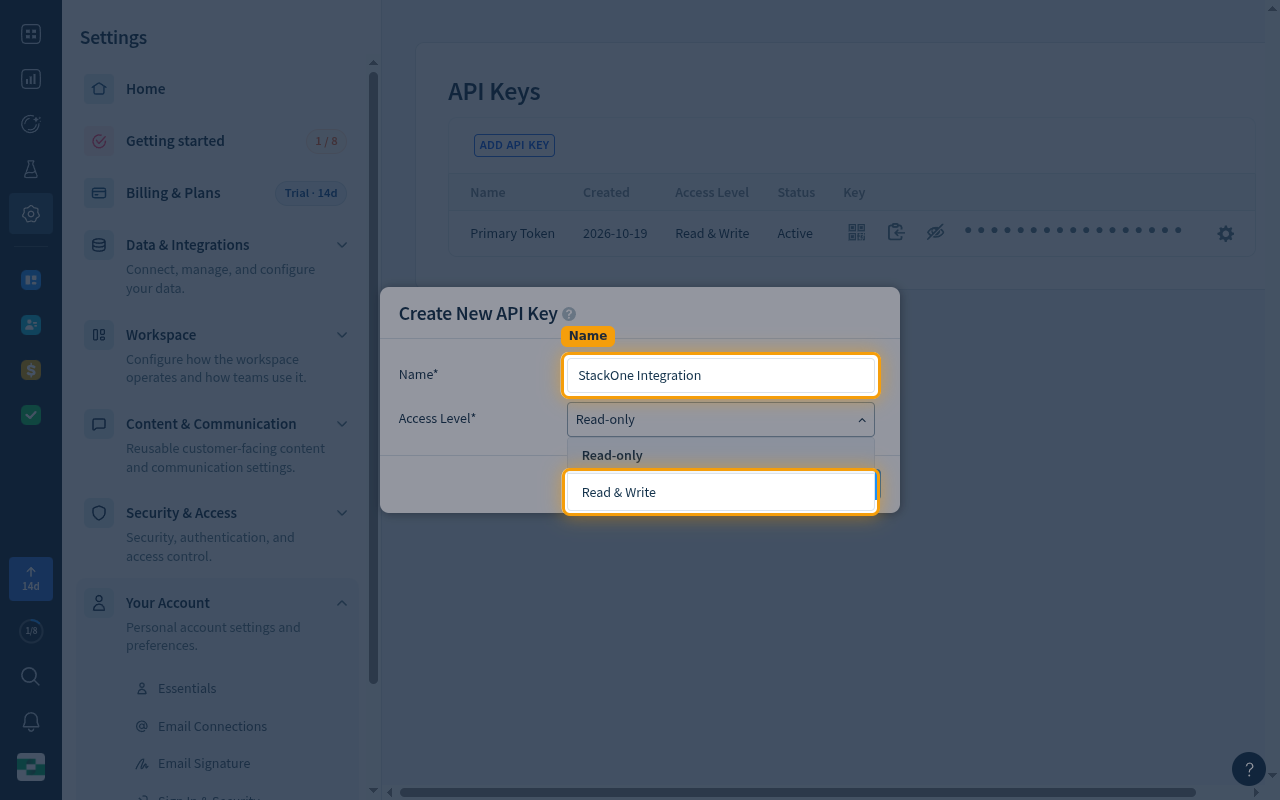Choose the Read & Write access level option

point(721,492)
